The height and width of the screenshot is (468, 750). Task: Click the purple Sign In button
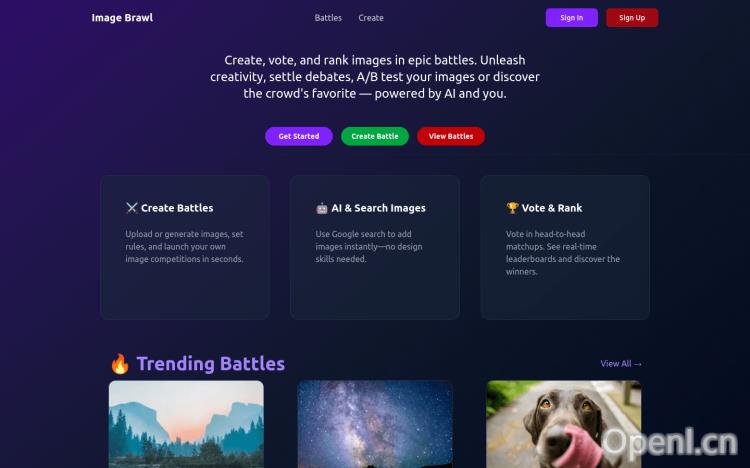(572, 18)
